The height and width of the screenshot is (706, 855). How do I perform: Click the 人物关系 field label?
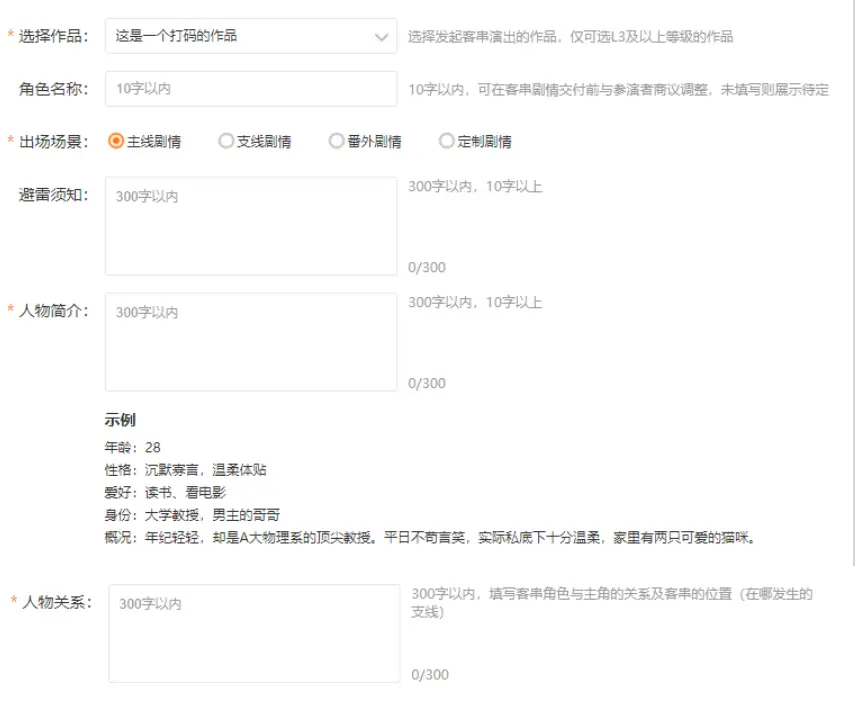(56, 602)
